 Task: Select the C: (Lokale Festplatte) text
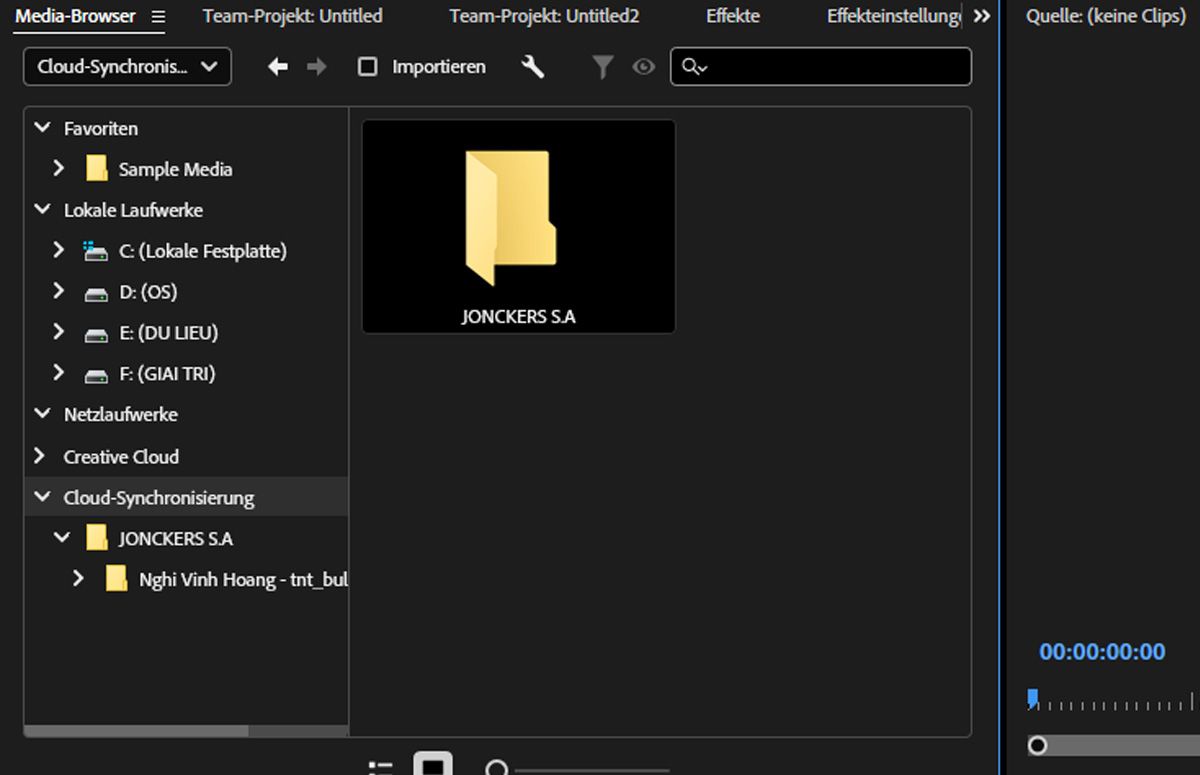click(203, 252)
